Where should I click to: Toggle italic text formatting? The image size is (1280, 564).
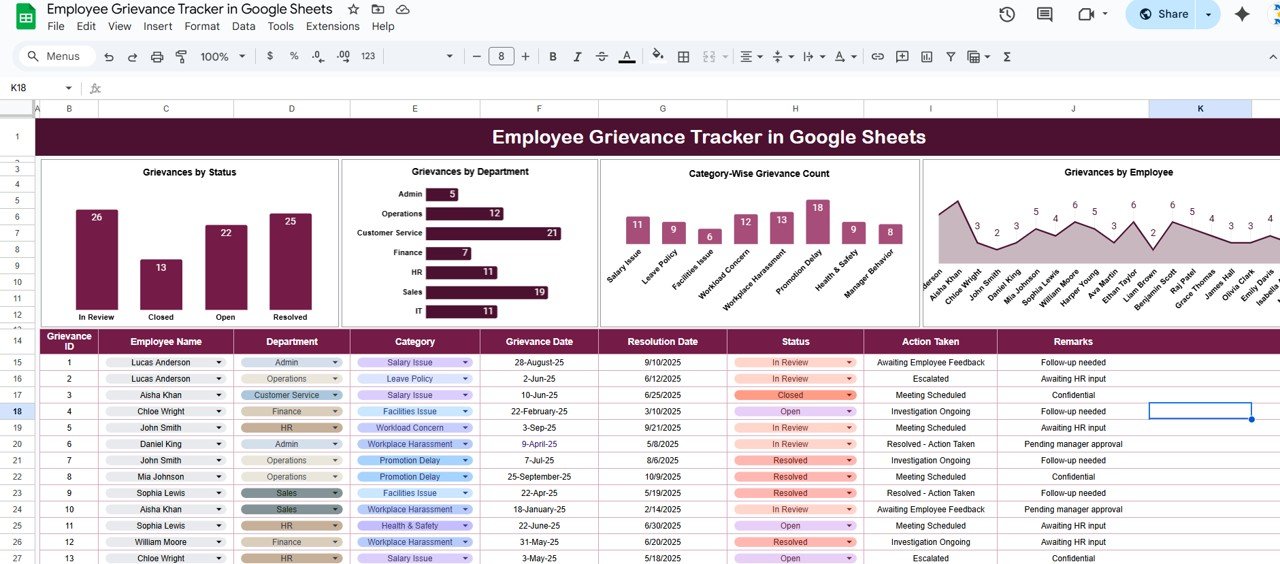coord(577,57)
